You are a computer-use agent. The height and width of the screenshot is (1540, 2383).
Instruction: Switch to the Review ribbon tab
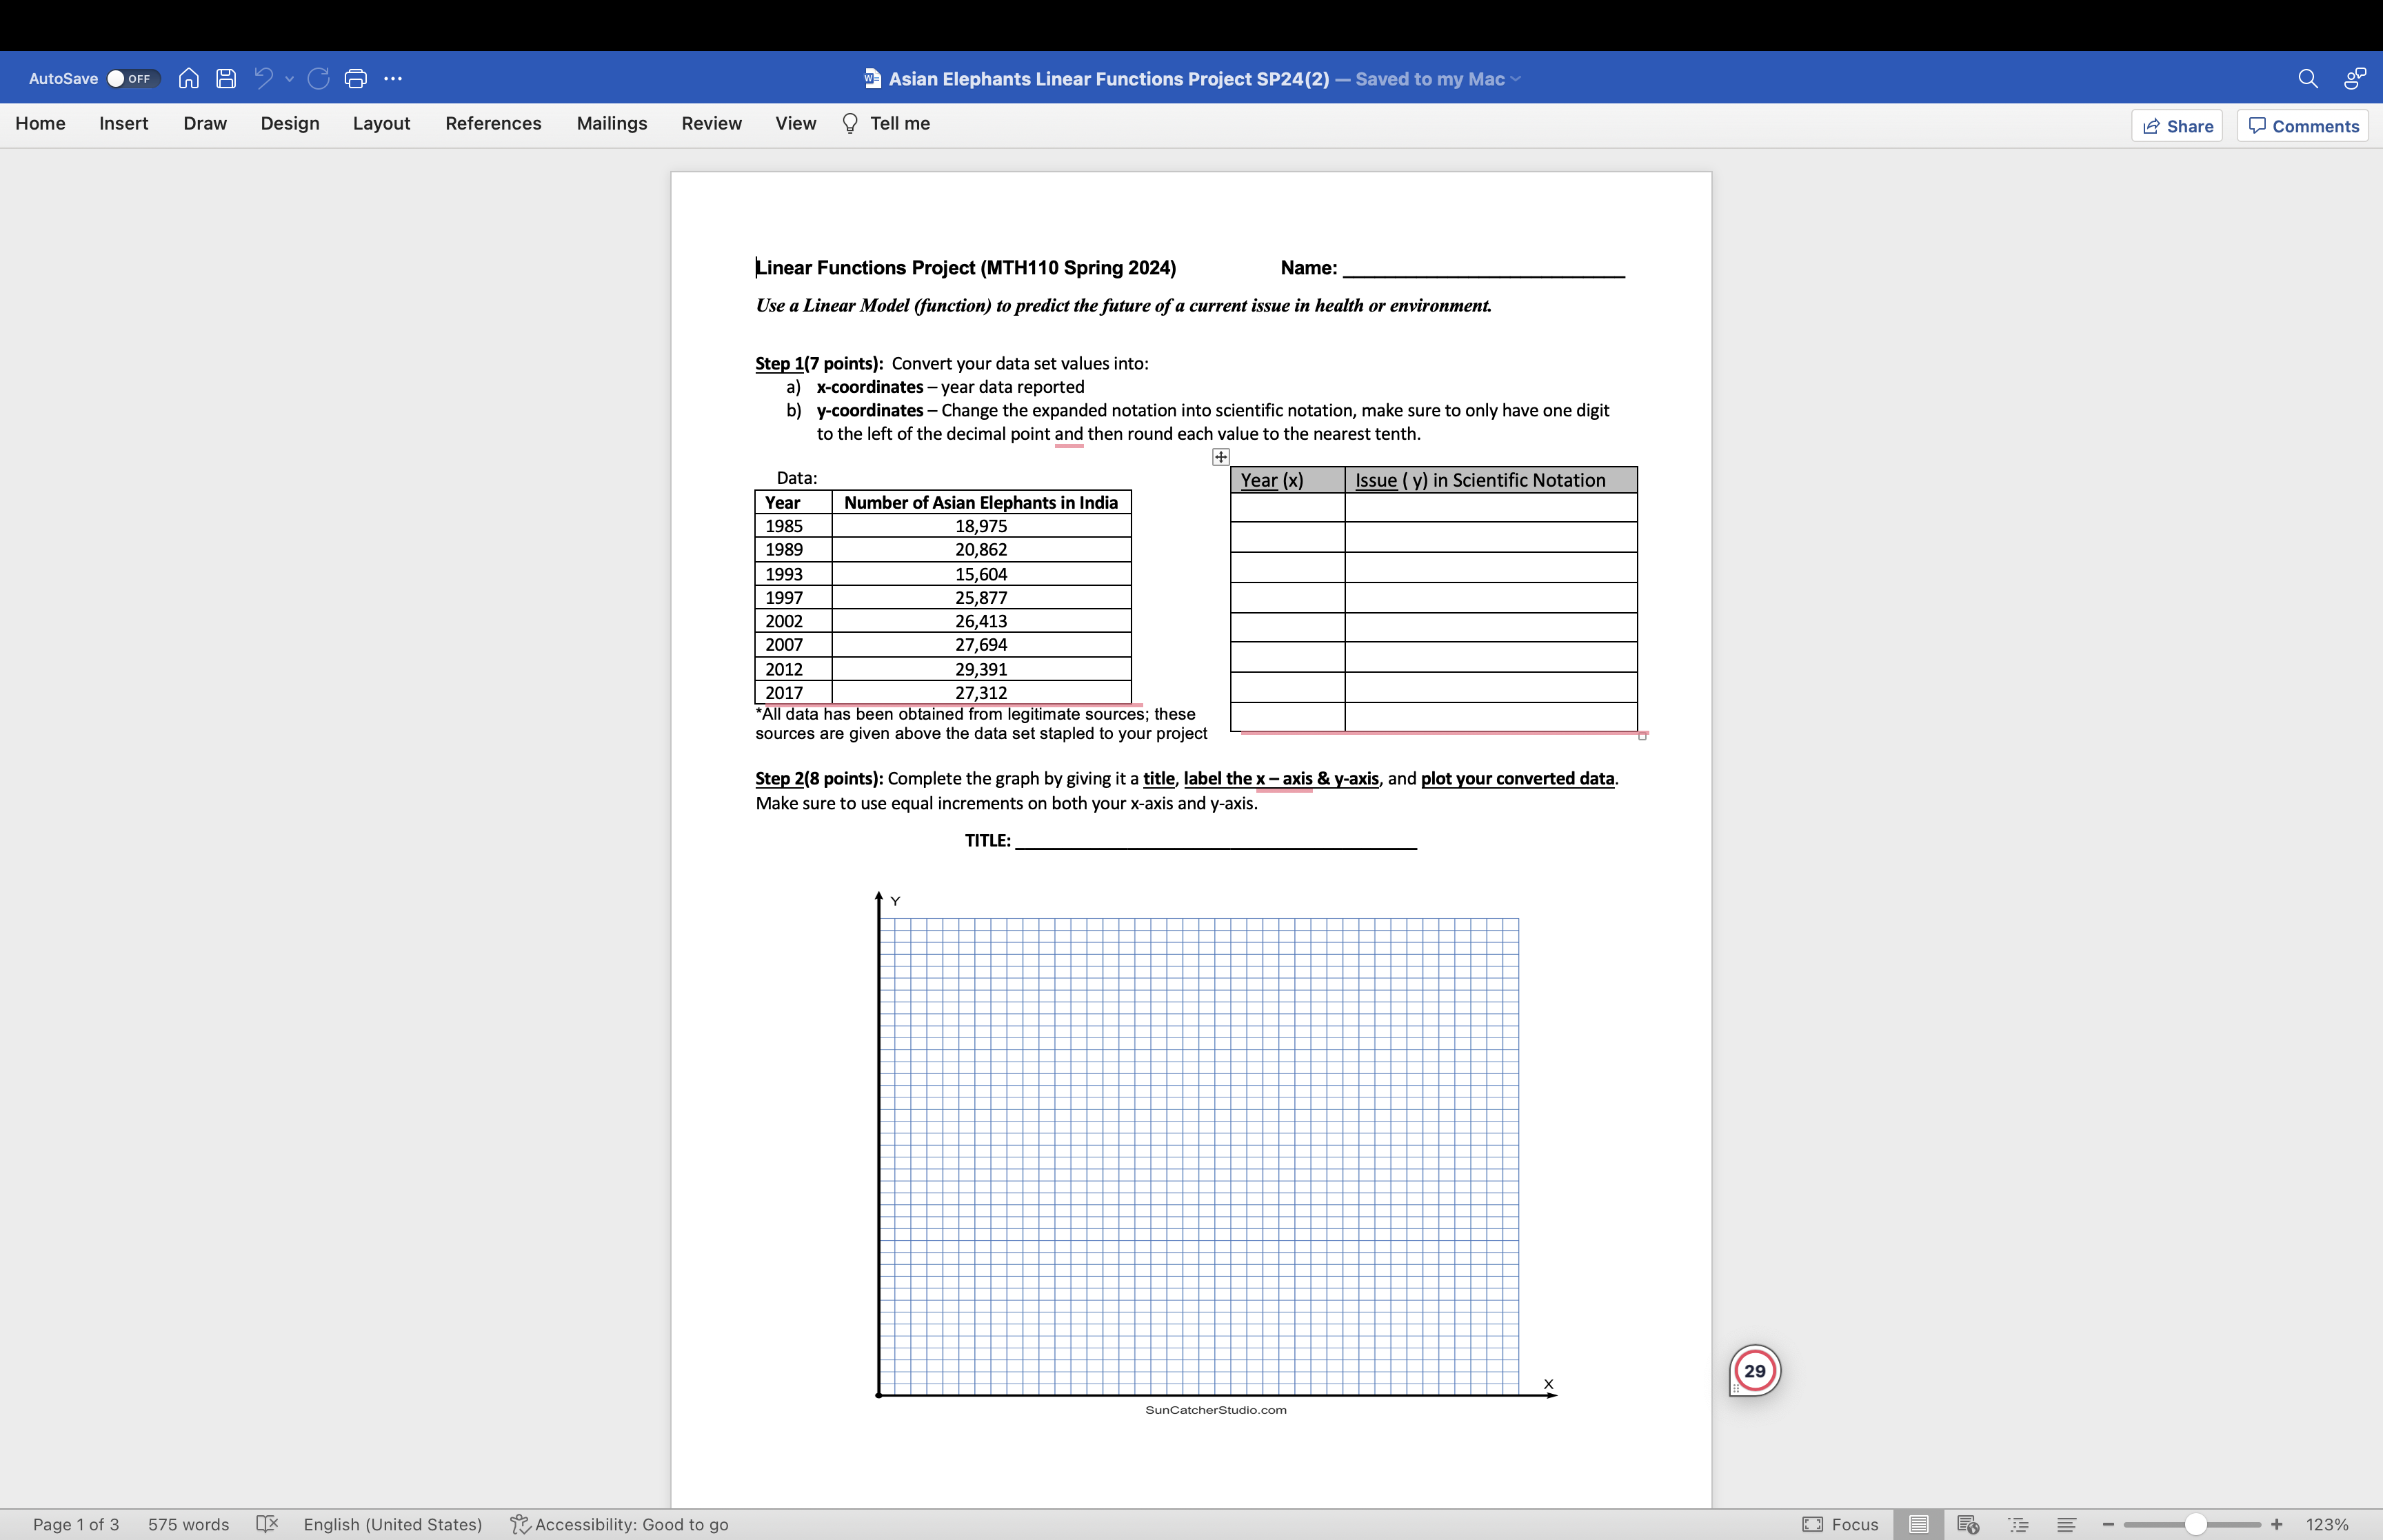(711, 123)
